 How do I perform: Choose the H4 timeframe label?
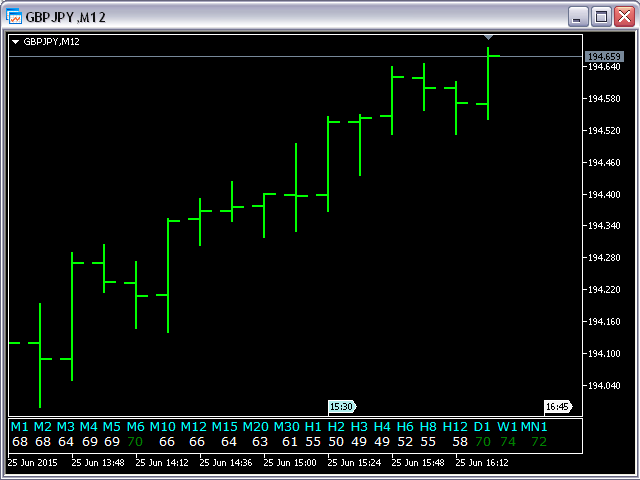(382, 427)
